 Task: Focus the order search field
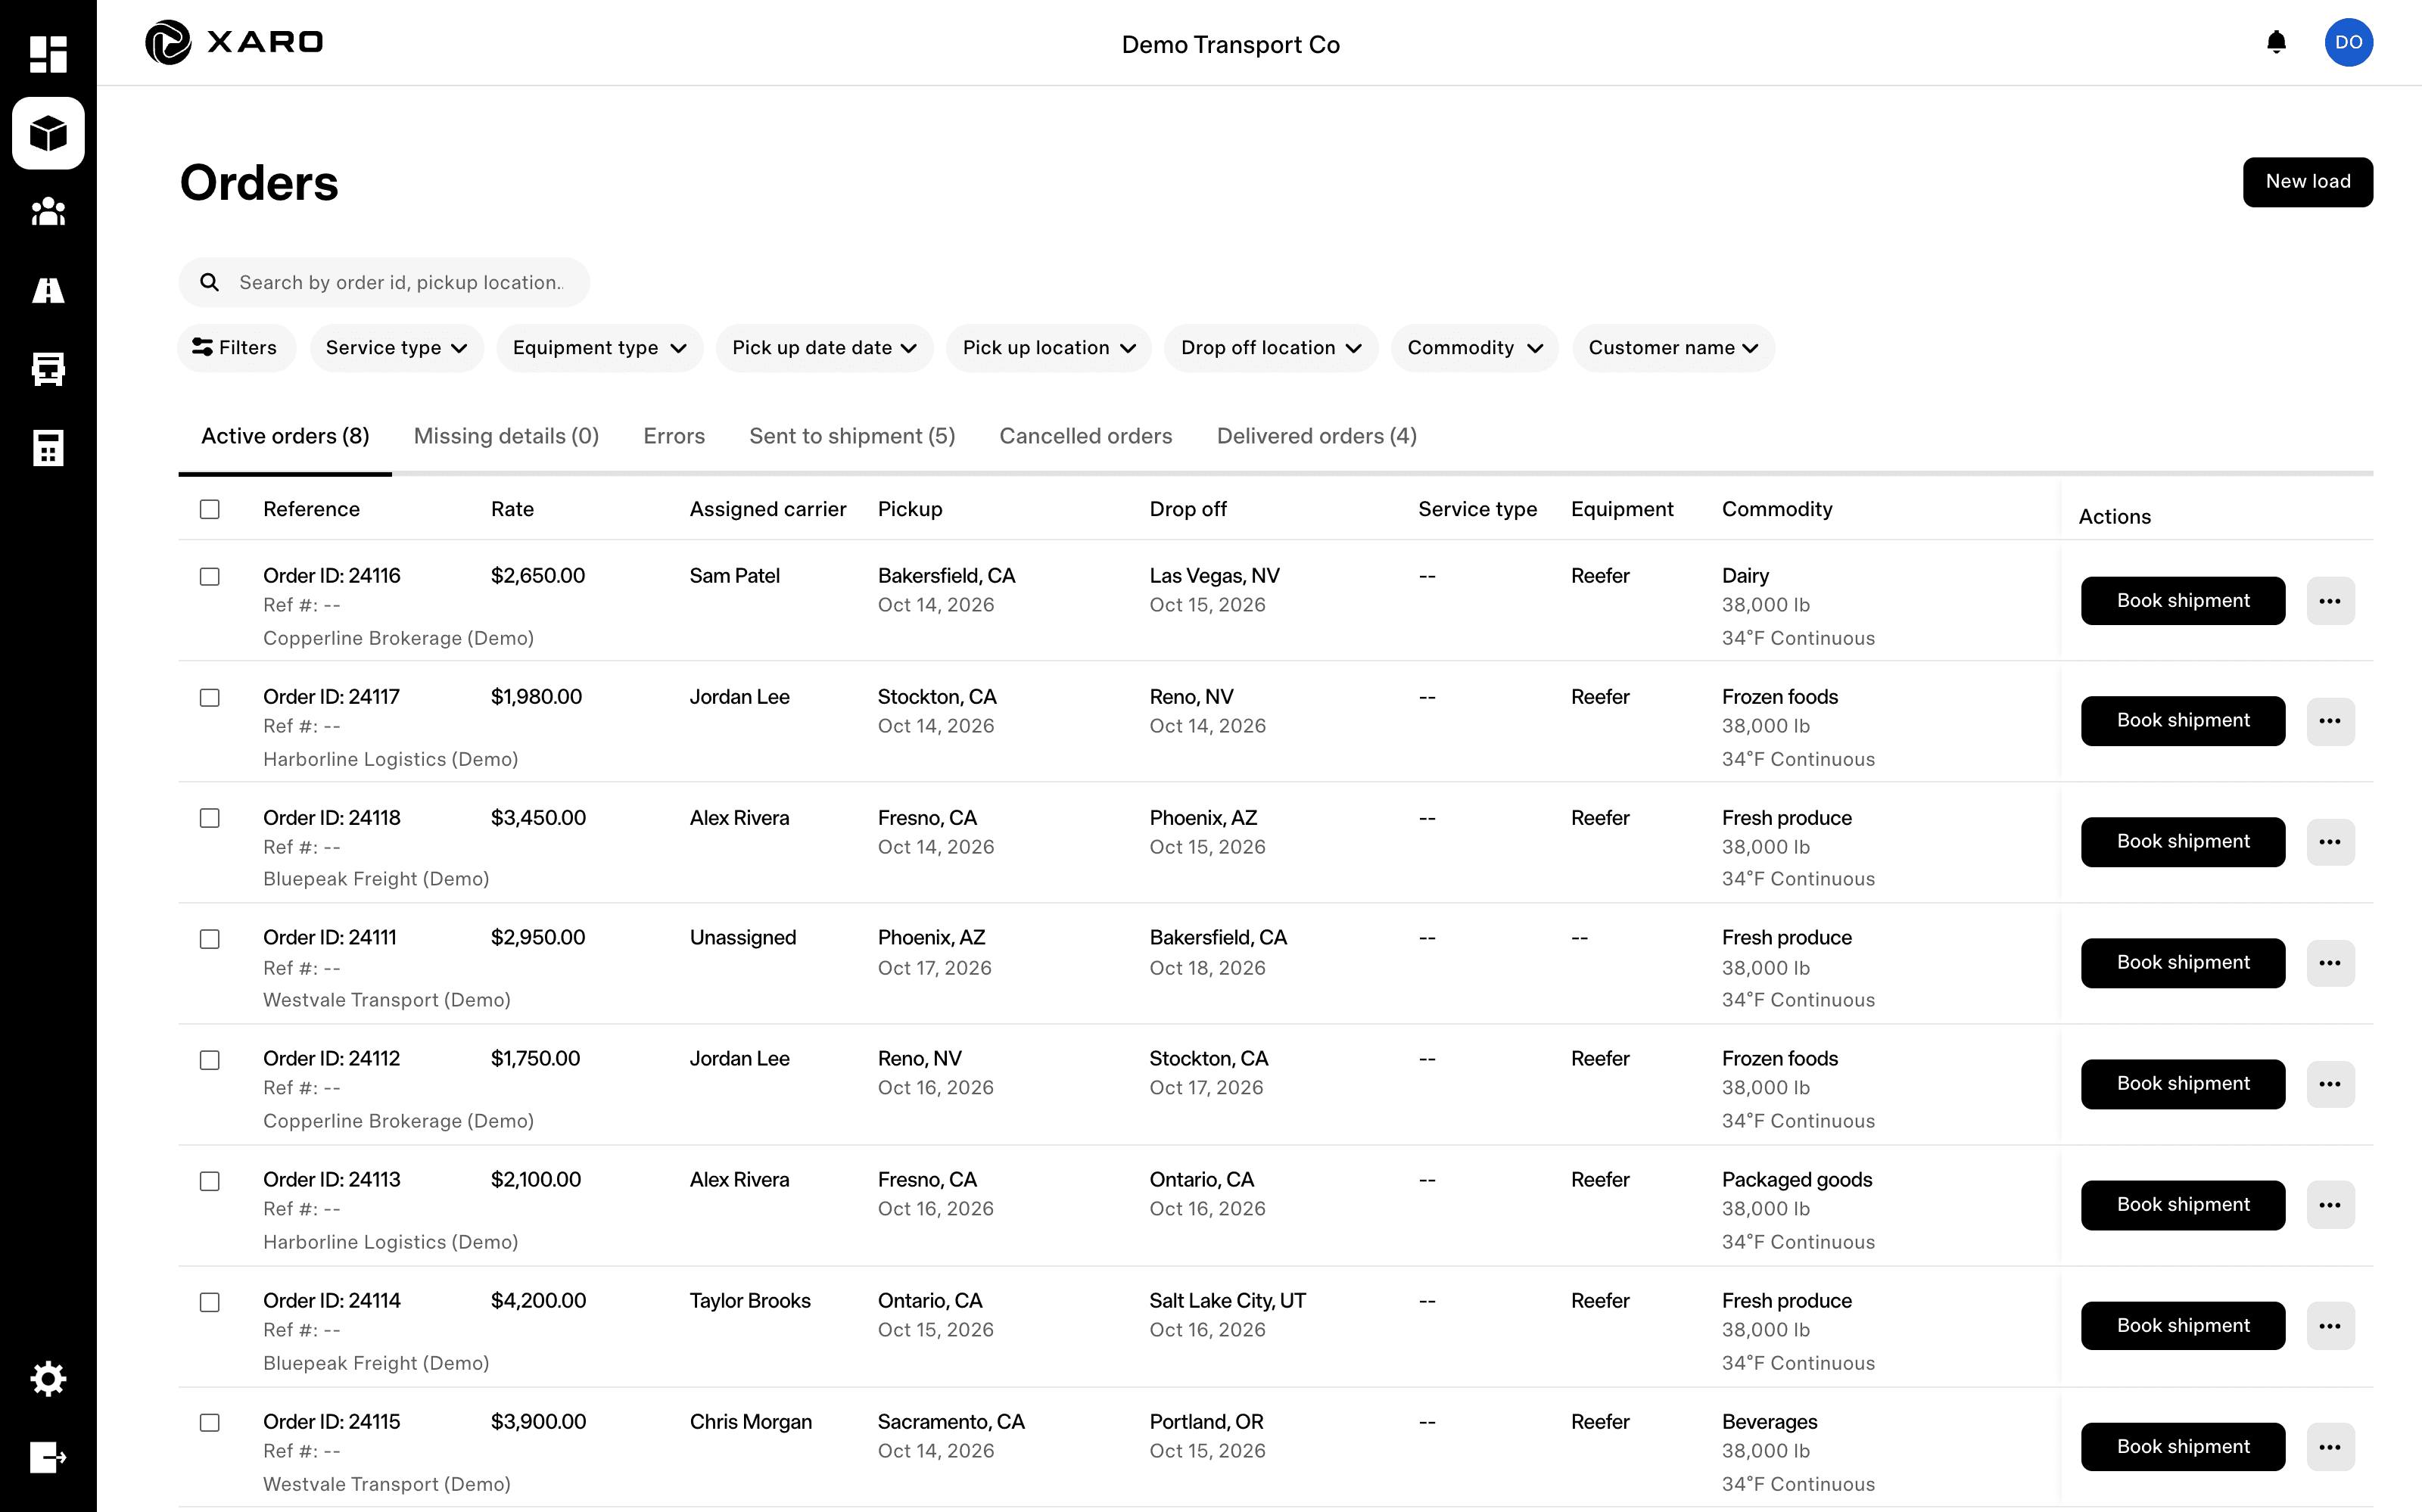(x=384, y=283)
